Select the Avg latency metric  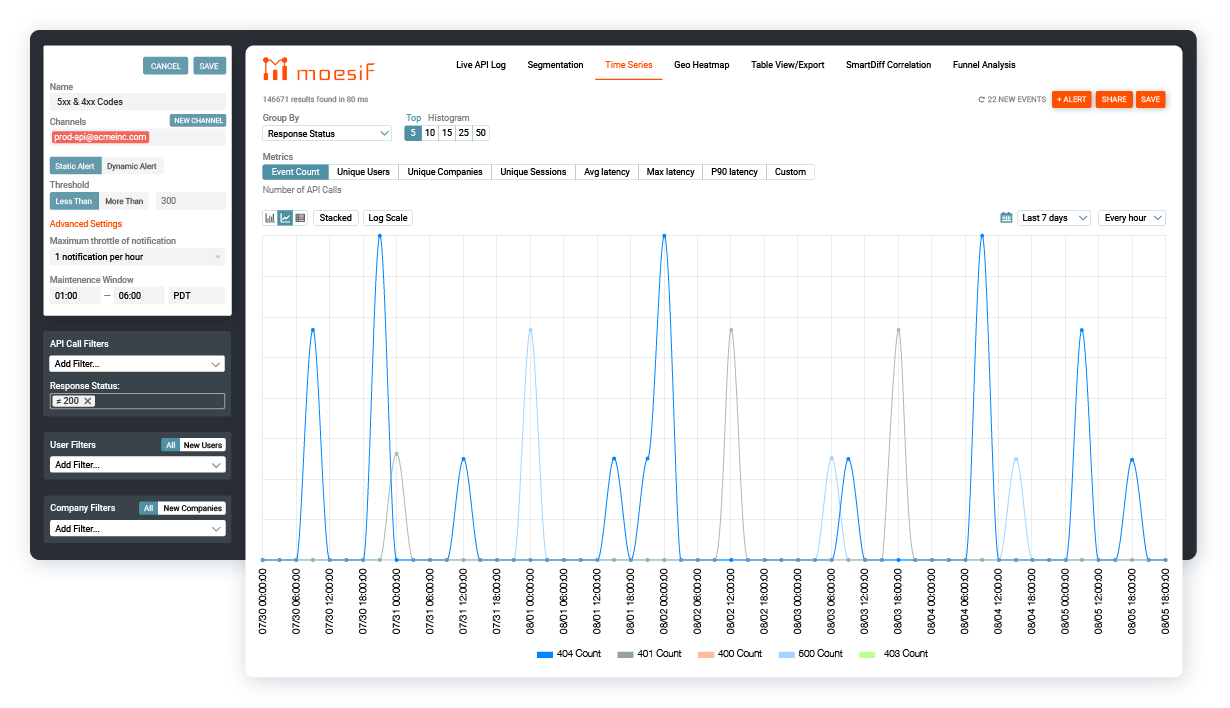pyautogui.click(x=607, y=172)
